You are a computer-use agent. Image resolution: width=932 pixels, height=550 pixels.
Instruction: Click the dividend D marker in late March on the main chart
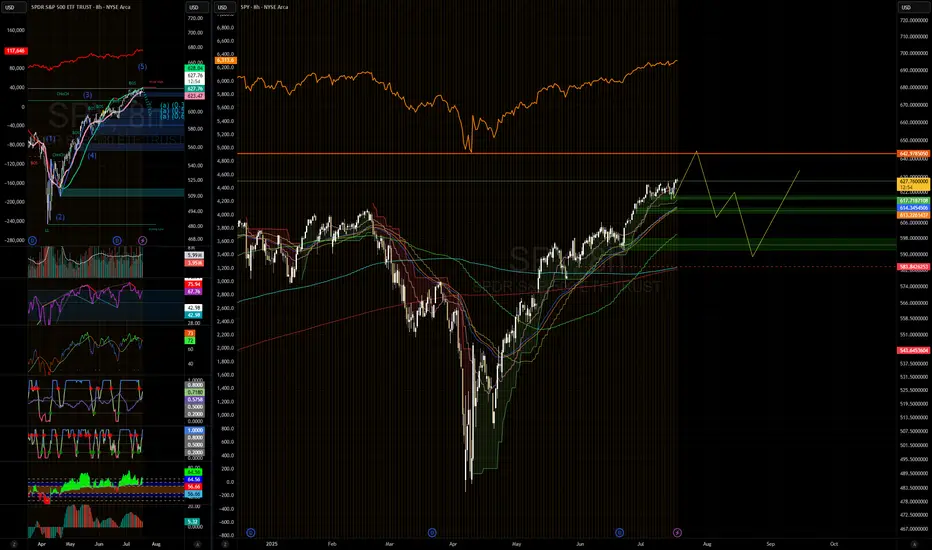point(432,532)
